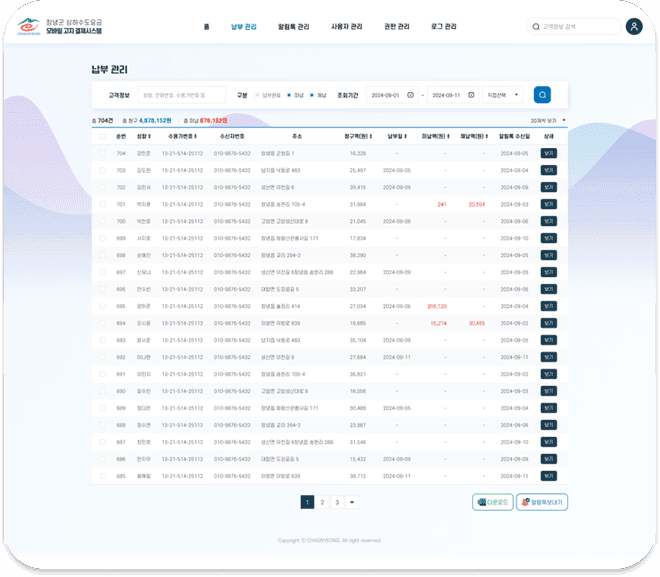Click the 고객정보 search input field

tap(182, 95)
